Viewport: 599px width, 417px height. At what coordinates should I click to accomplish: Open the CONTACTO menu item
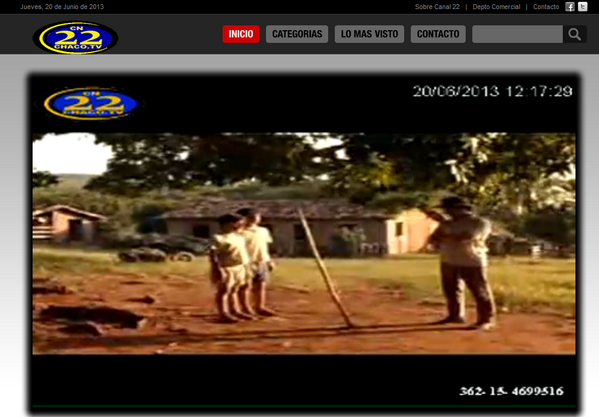(438, 34)
